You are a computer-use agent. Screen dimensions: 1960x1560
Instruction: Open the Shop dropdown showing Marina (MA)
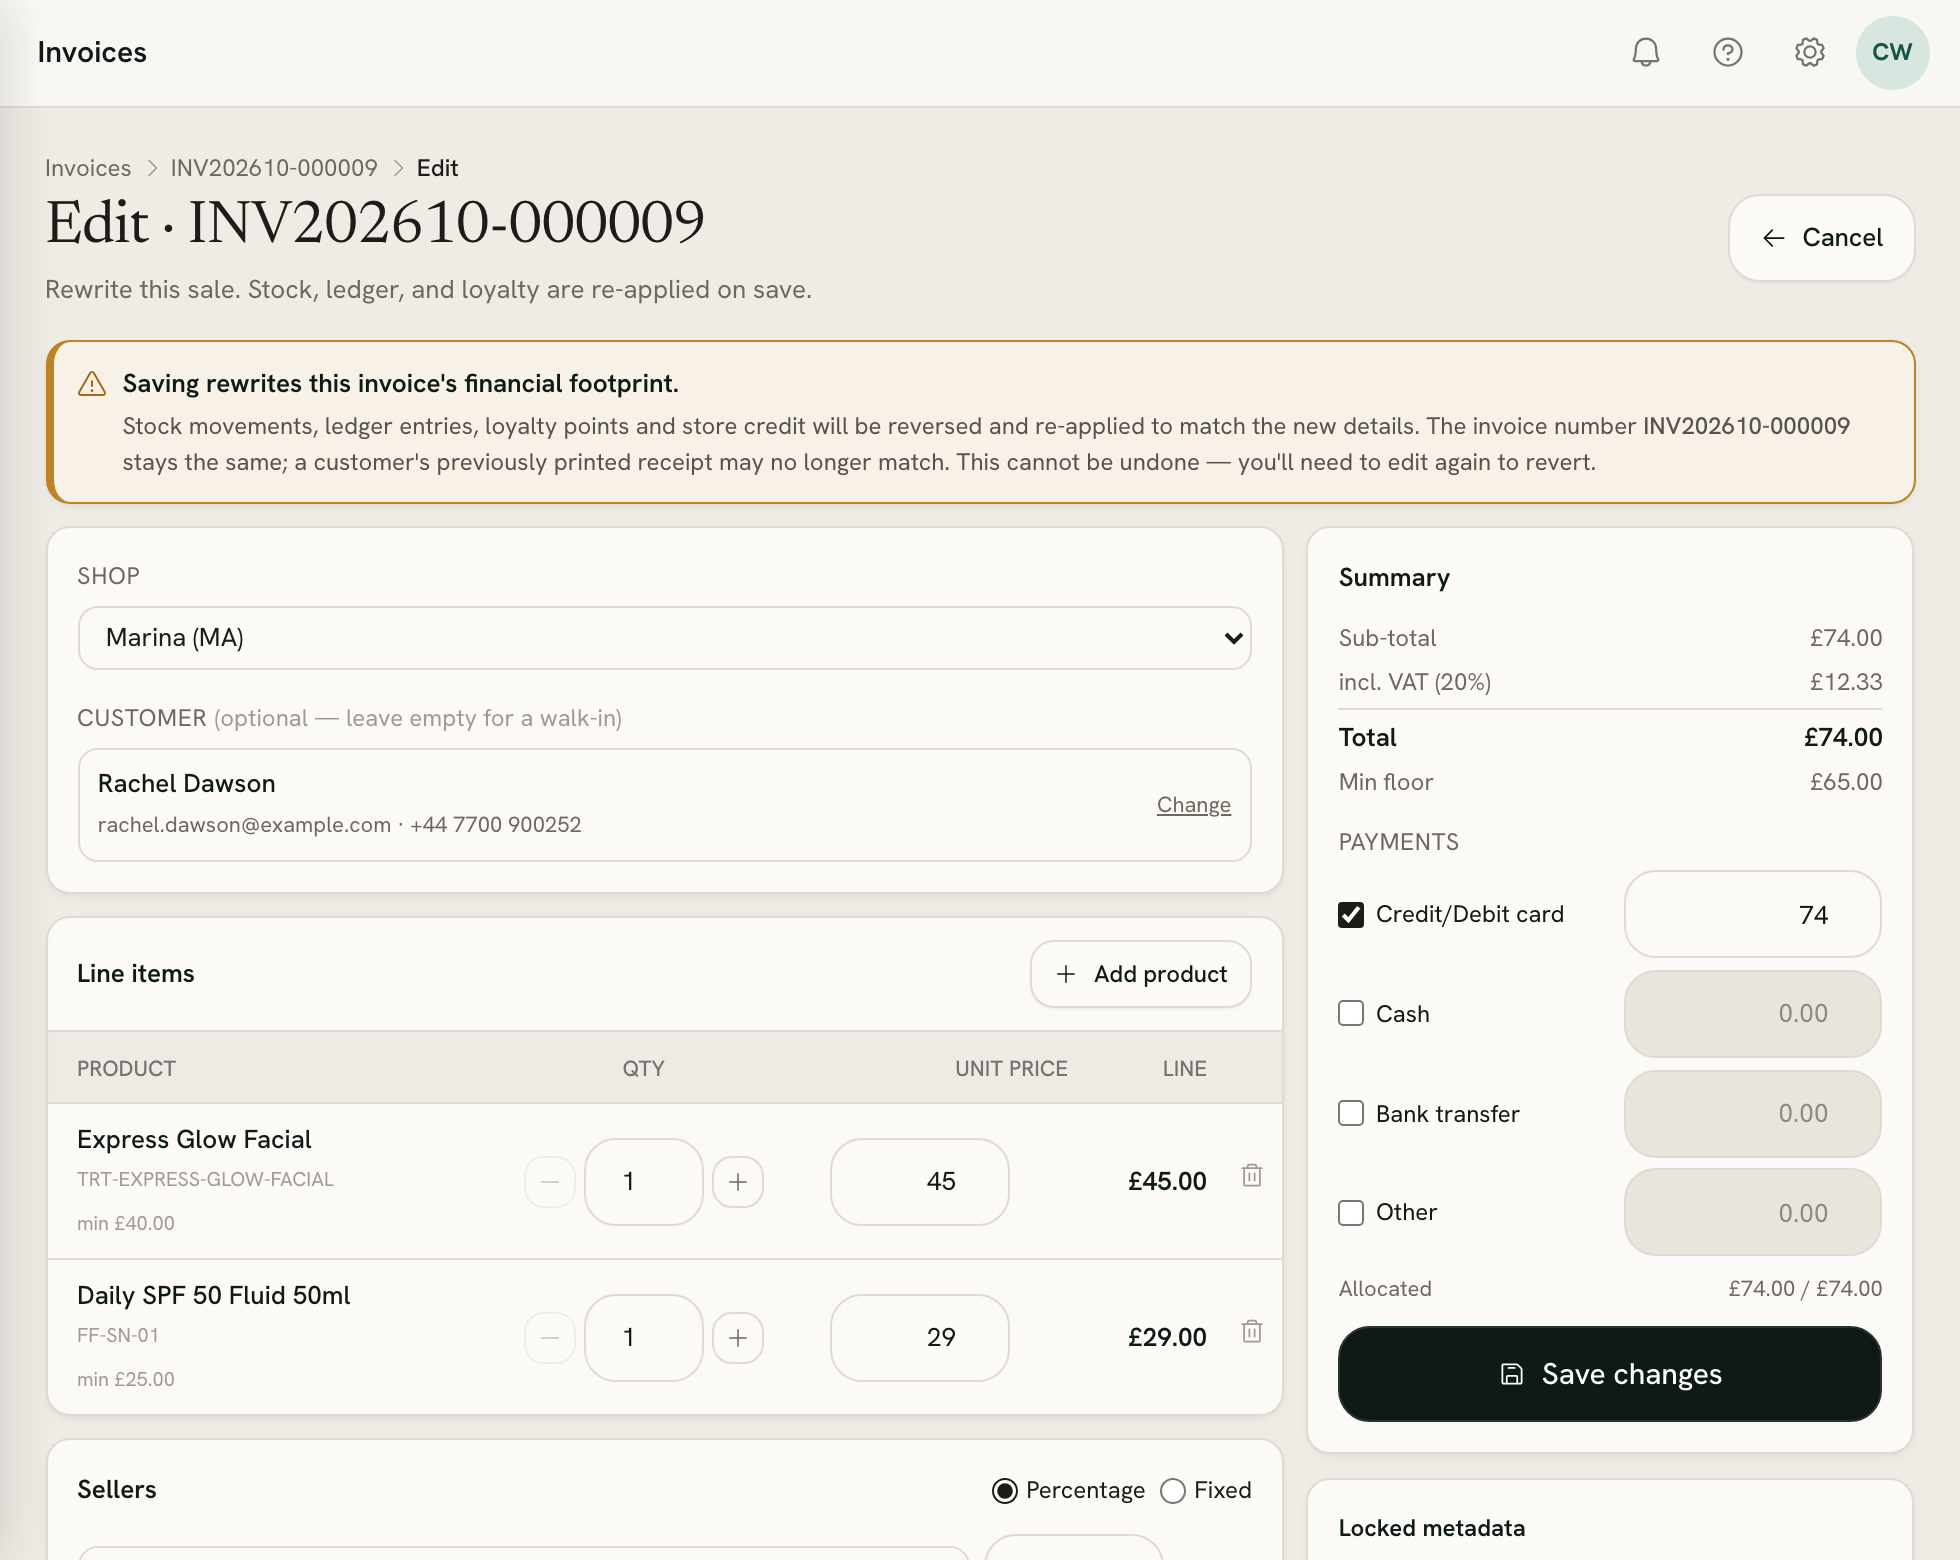pyautogui.click(x=665, y=638)
